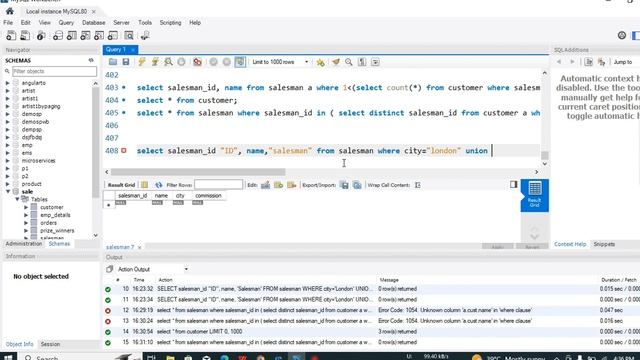Toggle invisible characters display icon
The height and width of the screenshot is (360, 640).
(362, 62)
